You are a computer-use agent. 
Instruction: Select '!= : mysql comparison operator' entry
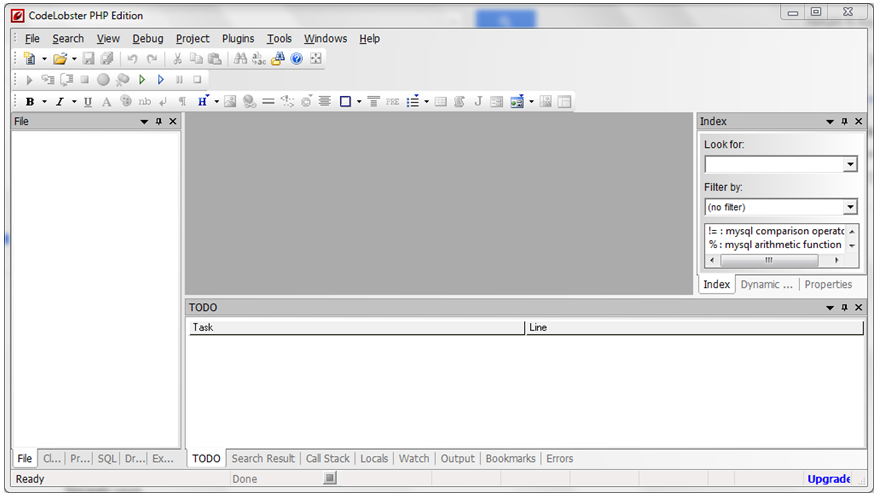pos(775,231)
